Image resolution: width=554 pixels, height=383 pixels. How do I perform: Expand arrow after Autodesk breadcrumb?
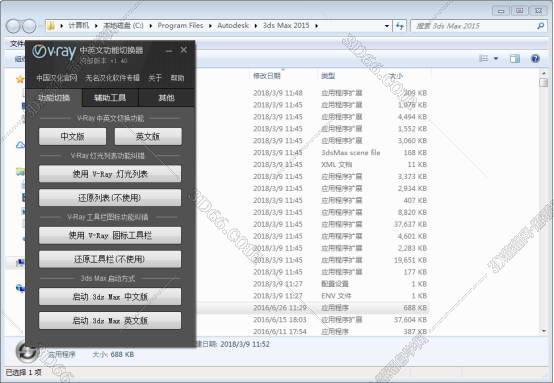click(x=256, y=26)
